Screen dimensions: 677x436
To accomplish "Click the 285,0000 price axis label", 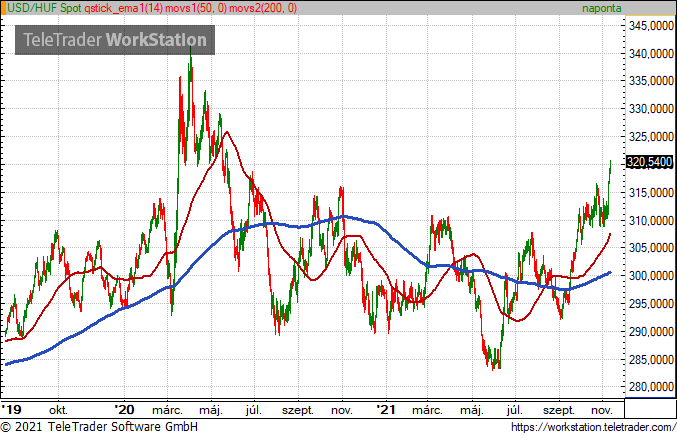I will tap(652, 359).
